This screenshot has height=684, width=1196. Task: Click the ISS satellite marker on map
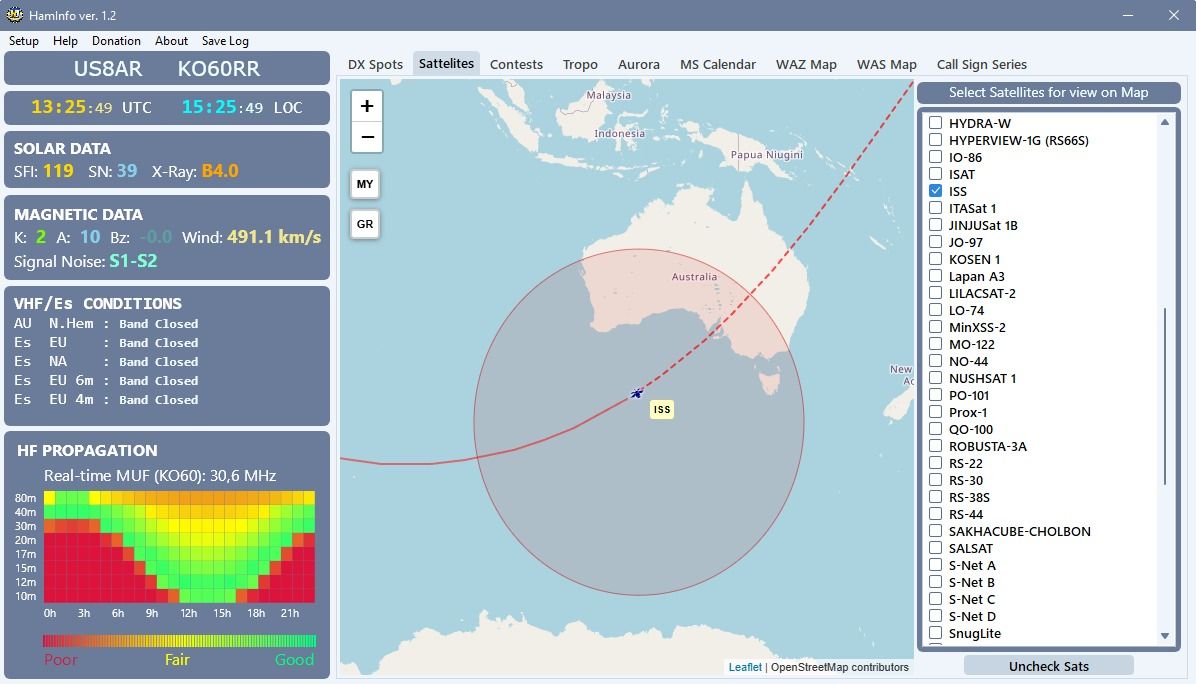tap(636, 393)
